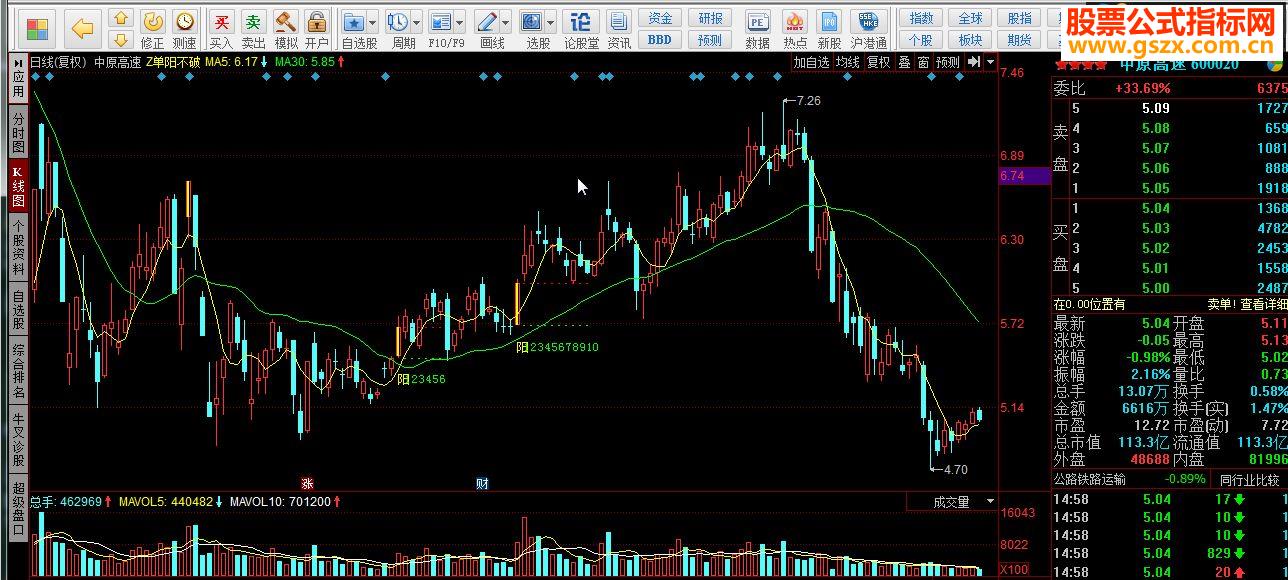Click the 周期 period clock icon
The width and height of the screenshot is (1288, 580).
tap(397, 21)
